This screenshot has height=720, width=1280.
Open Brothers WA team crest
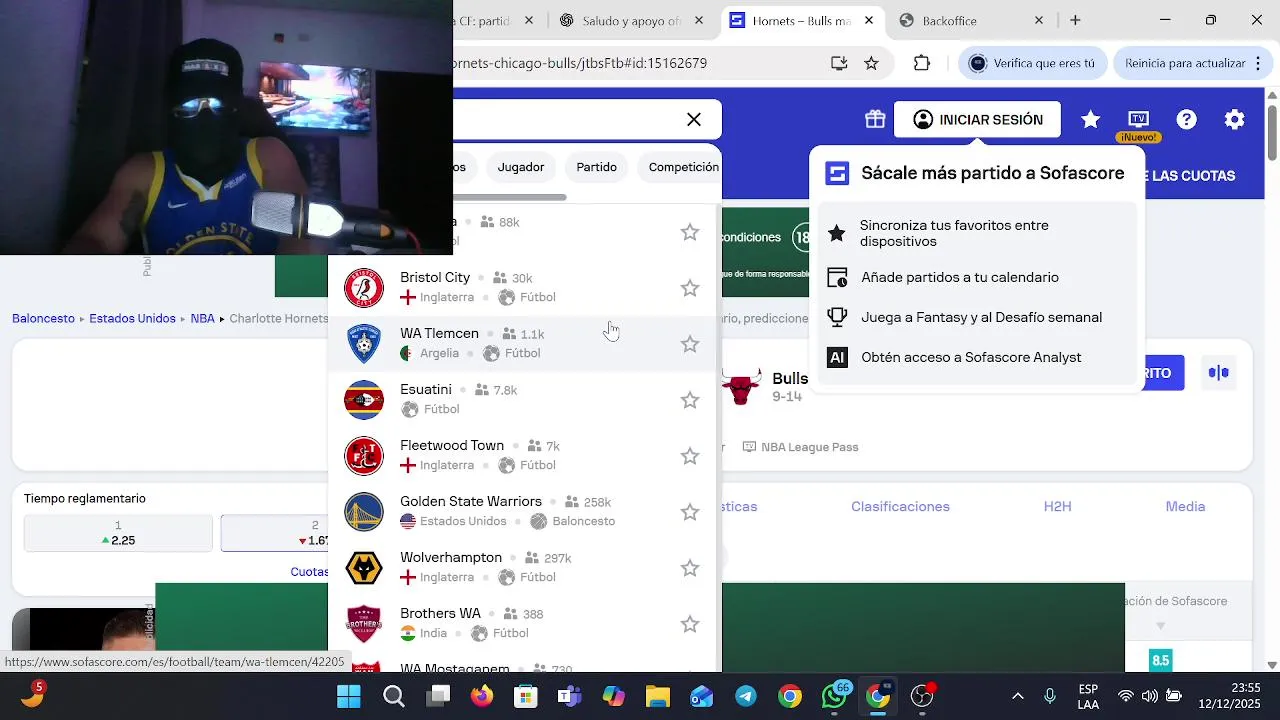pyautogui.click(x=364, y=624)
